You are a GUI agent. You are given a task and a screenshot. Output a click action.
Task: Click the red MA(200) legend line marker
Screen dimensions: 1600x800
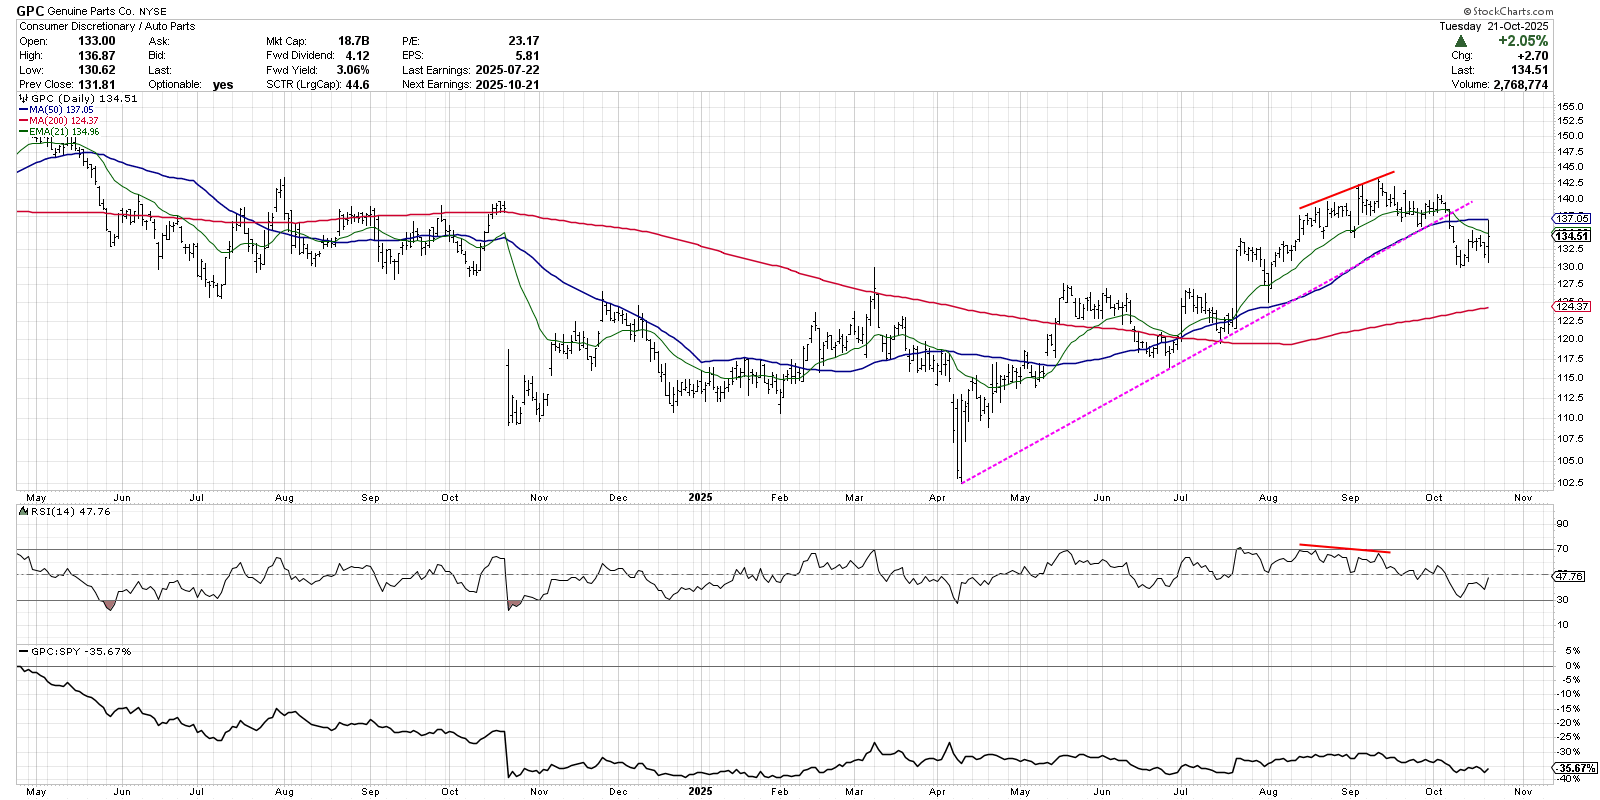(x=24, y=121)
